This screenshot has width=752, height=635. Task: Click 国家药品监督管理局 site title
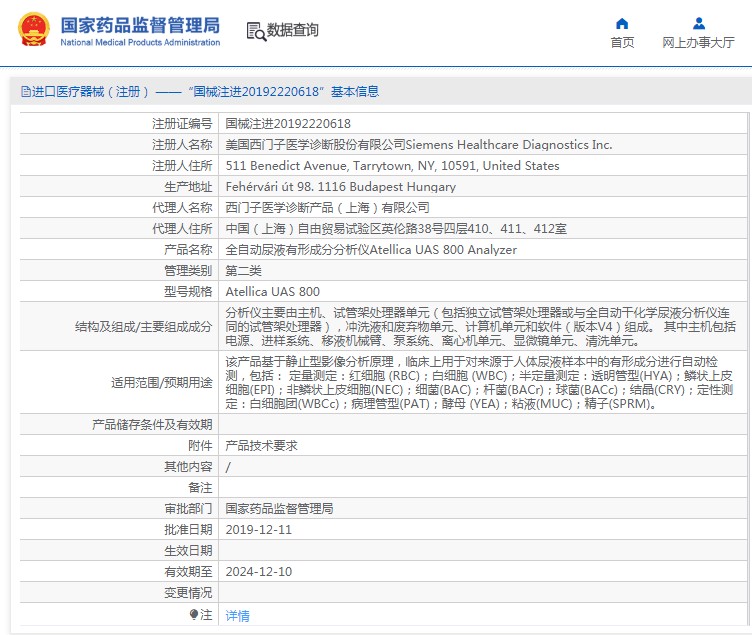click(140, 25)
